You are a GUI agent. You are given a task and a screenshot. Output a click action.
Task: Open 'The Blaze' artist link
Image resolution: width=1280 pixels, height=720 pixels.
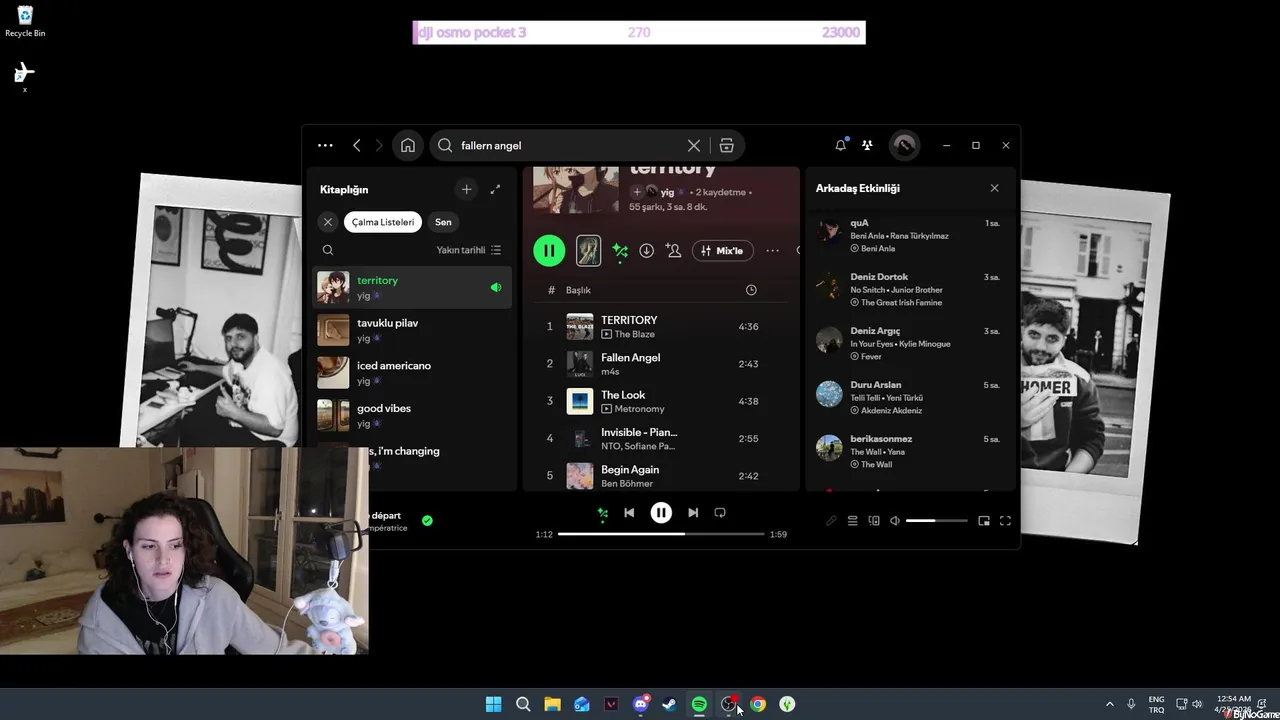[x=635, y=334]
